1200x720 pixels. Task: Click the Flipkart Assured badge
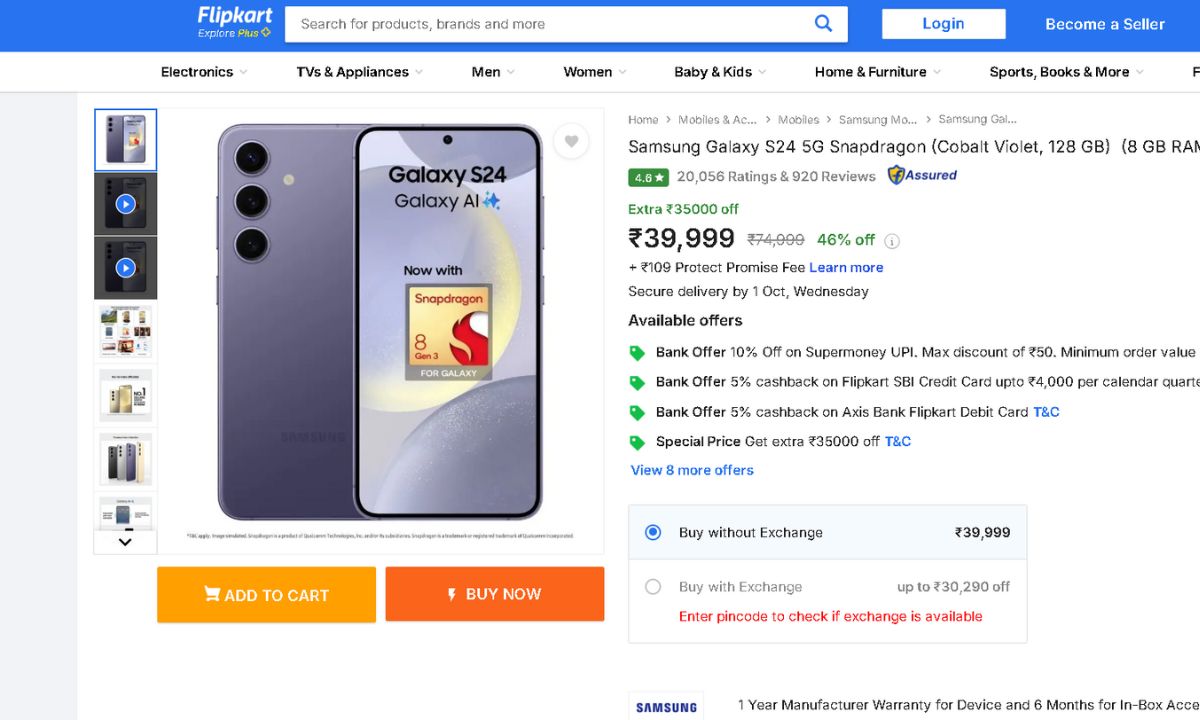(922, 176)
